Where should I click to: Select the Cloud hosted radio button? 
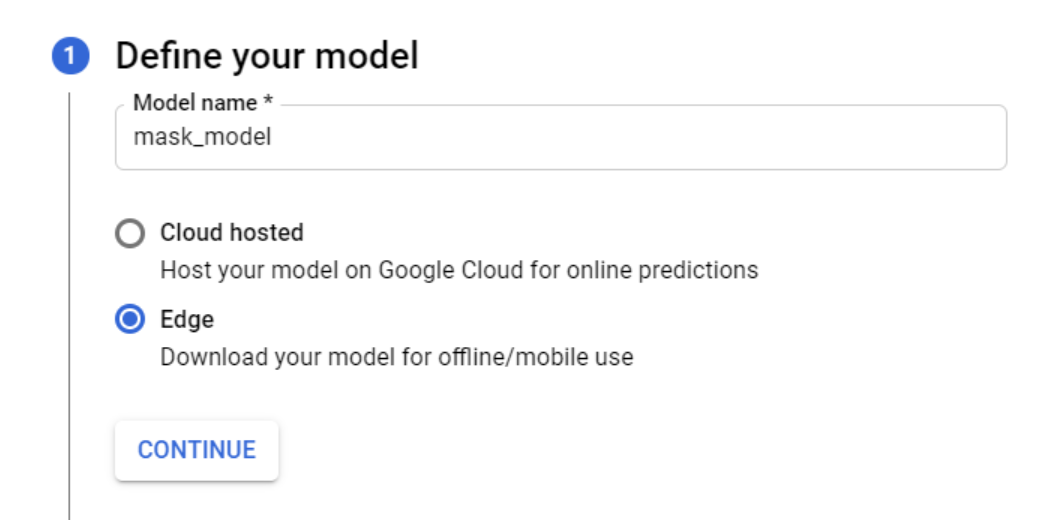[130, 234]
